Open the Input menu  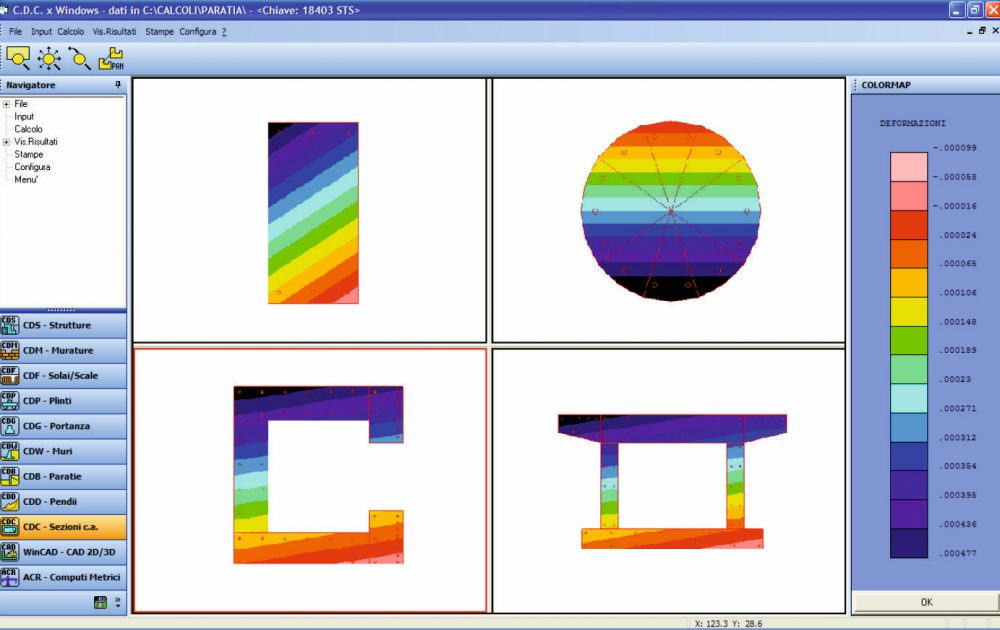[x=41, y=31]
